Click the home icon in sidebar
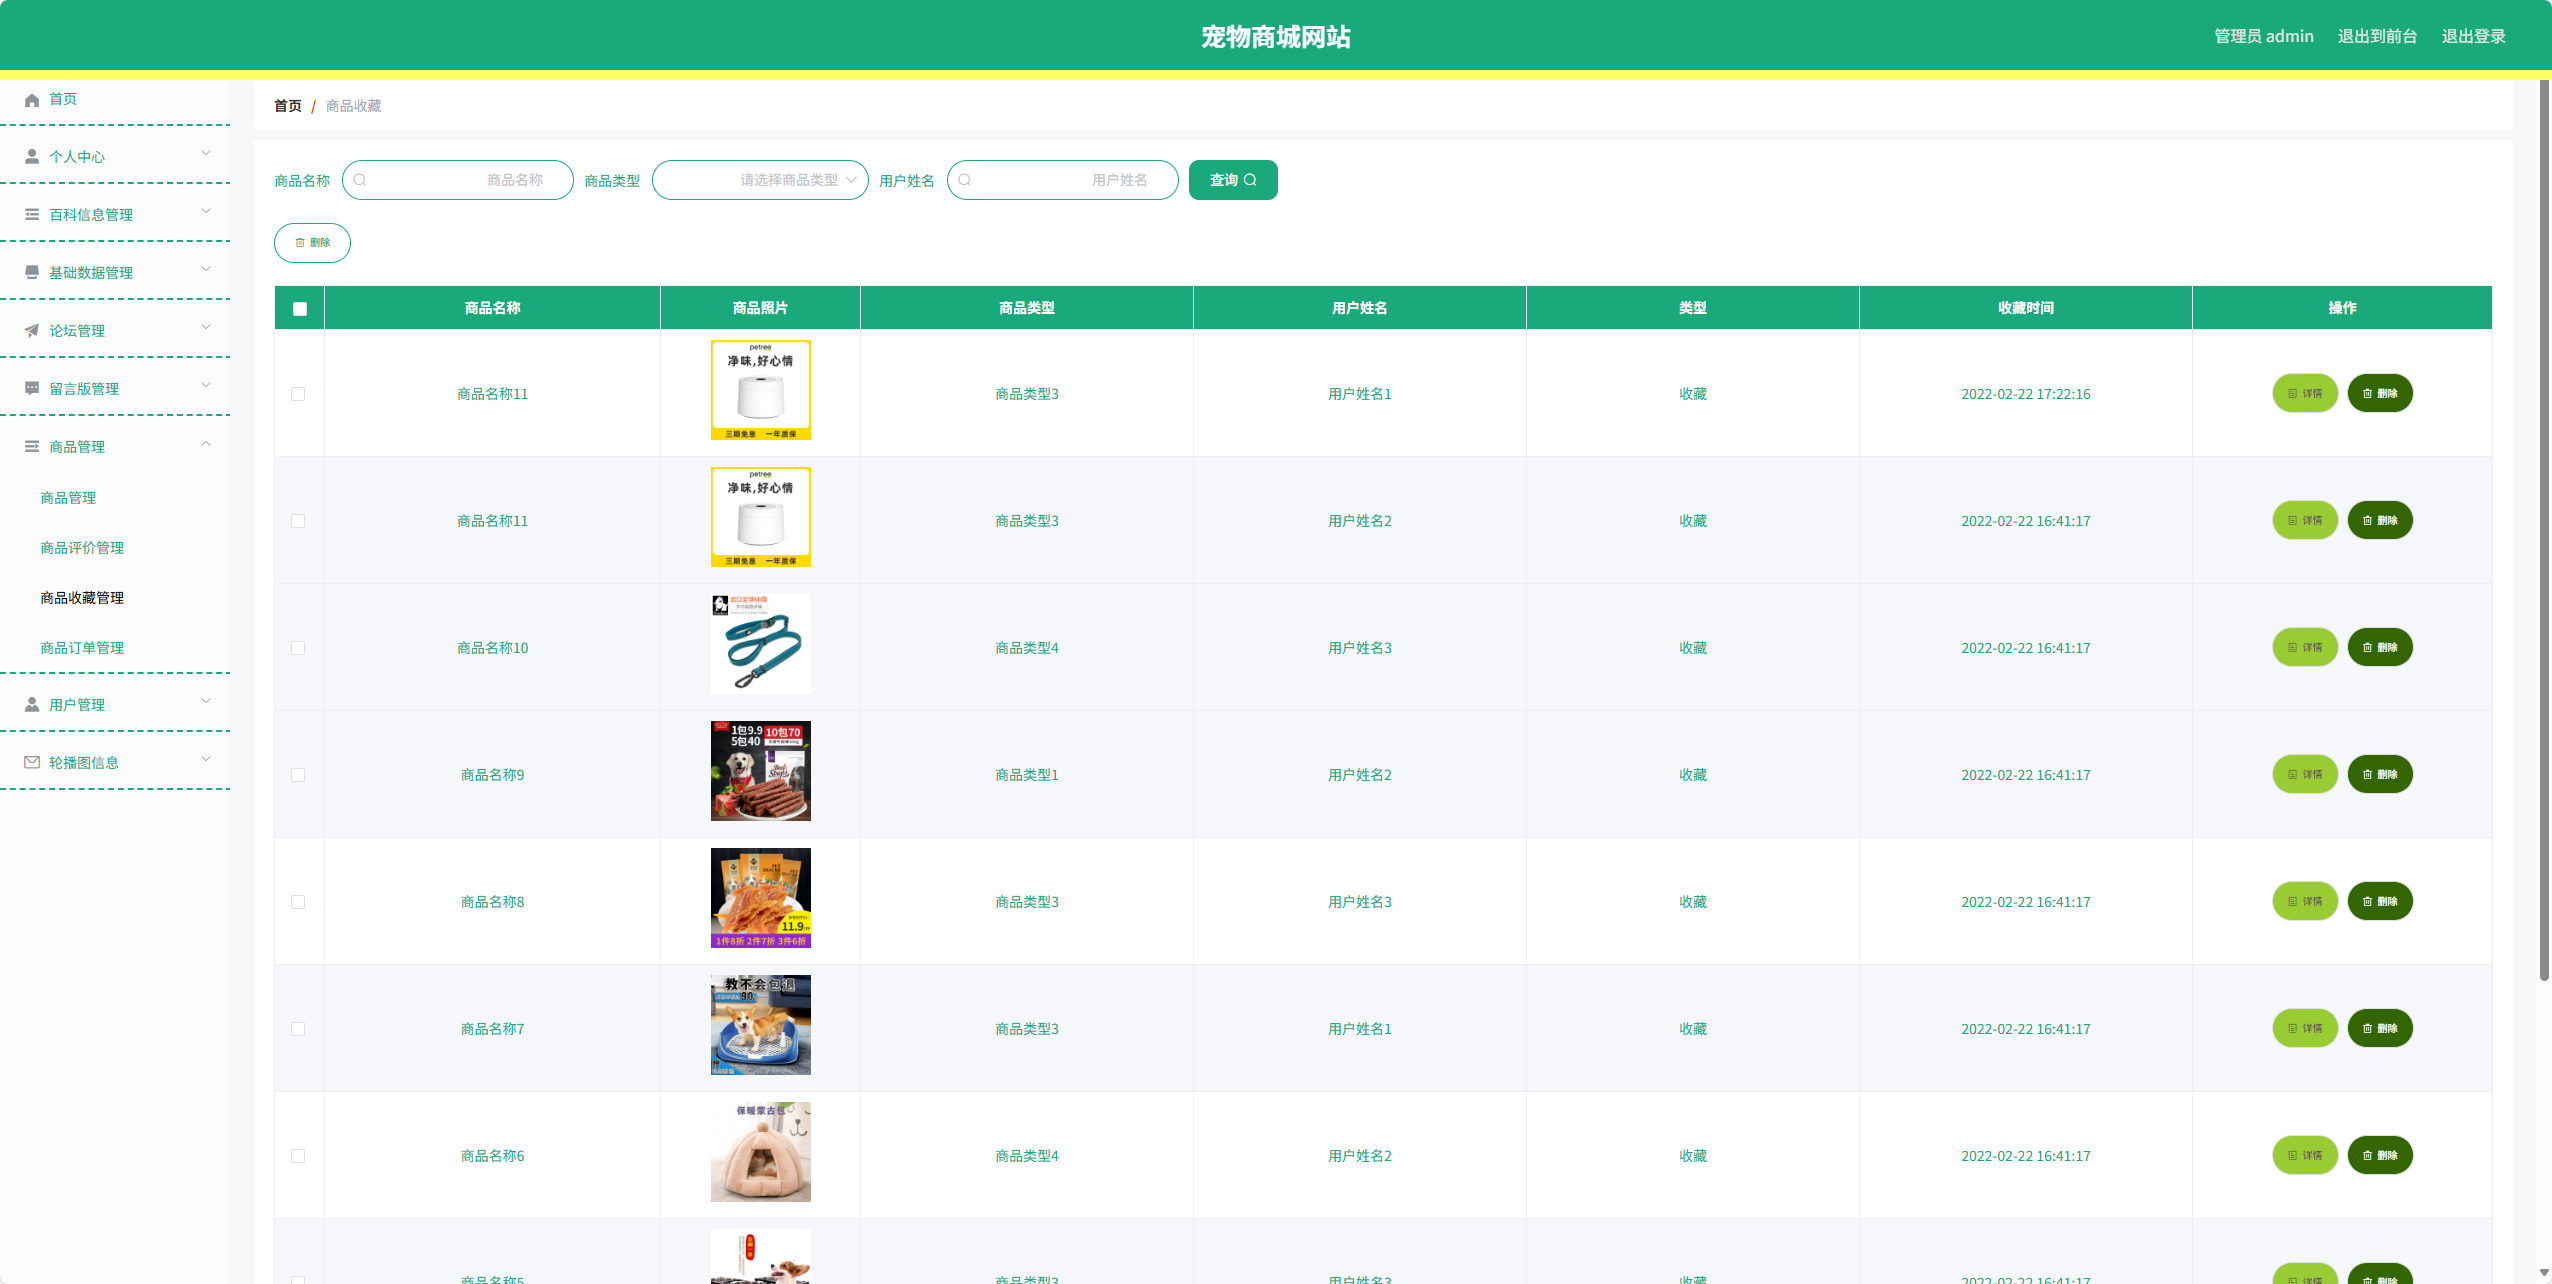 [32, 100]
